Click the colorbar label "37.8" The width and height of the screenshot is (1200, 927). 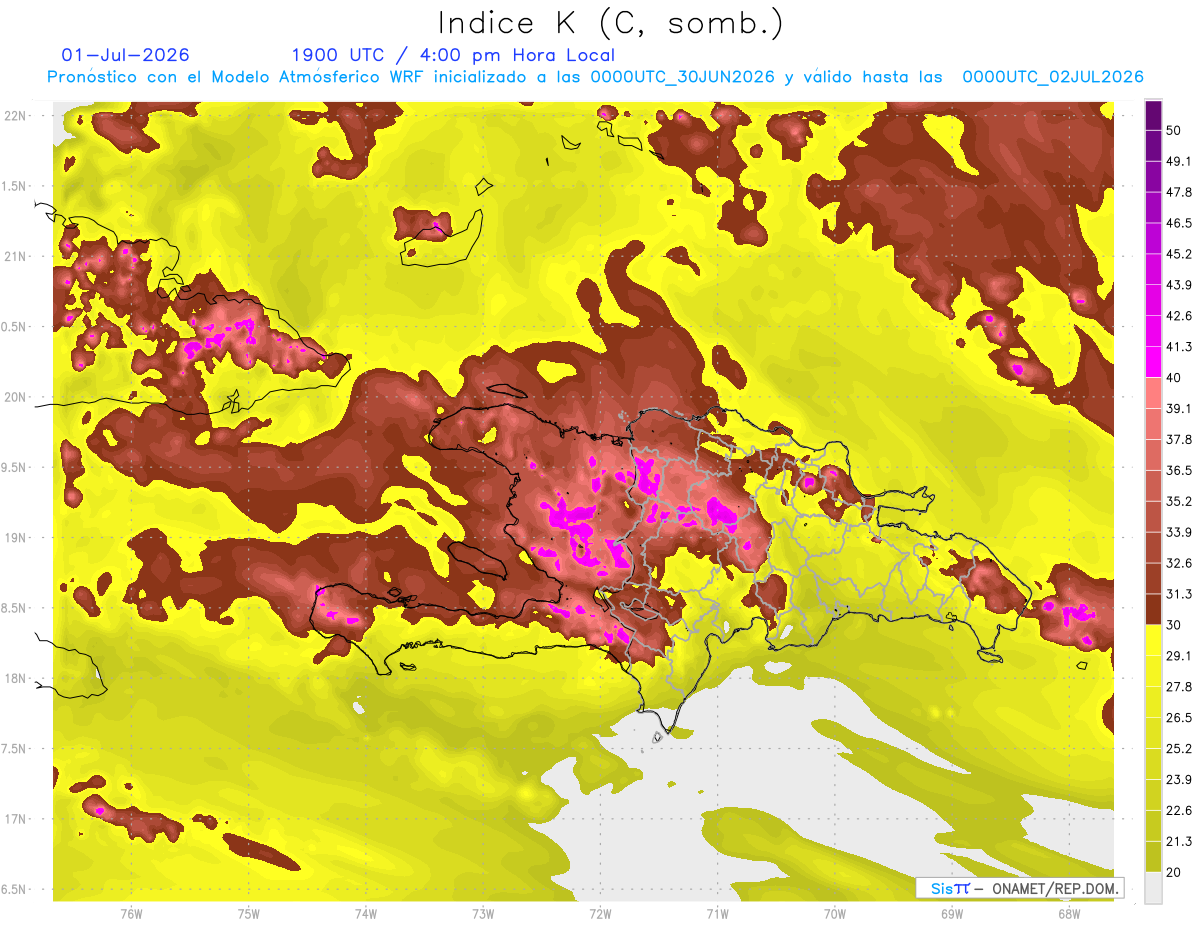[x=1179, y=440]
